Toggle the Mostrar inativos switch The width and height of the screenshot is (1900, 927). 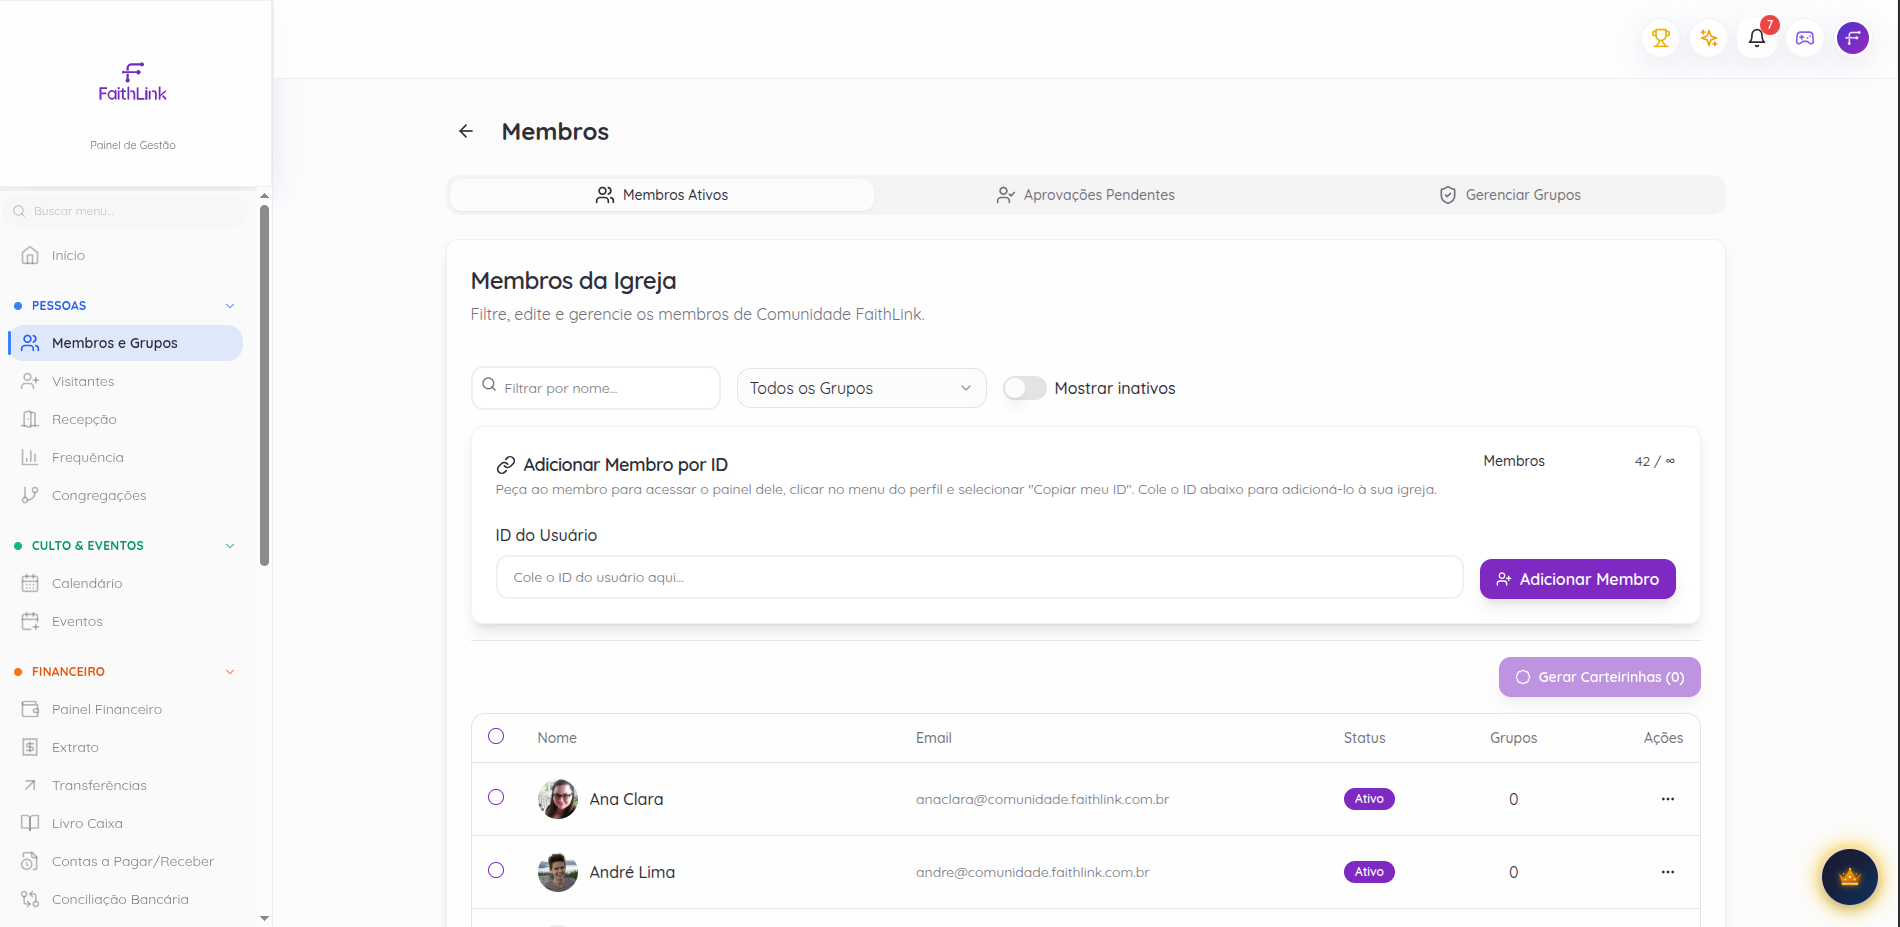click(x=1025, y=388)
